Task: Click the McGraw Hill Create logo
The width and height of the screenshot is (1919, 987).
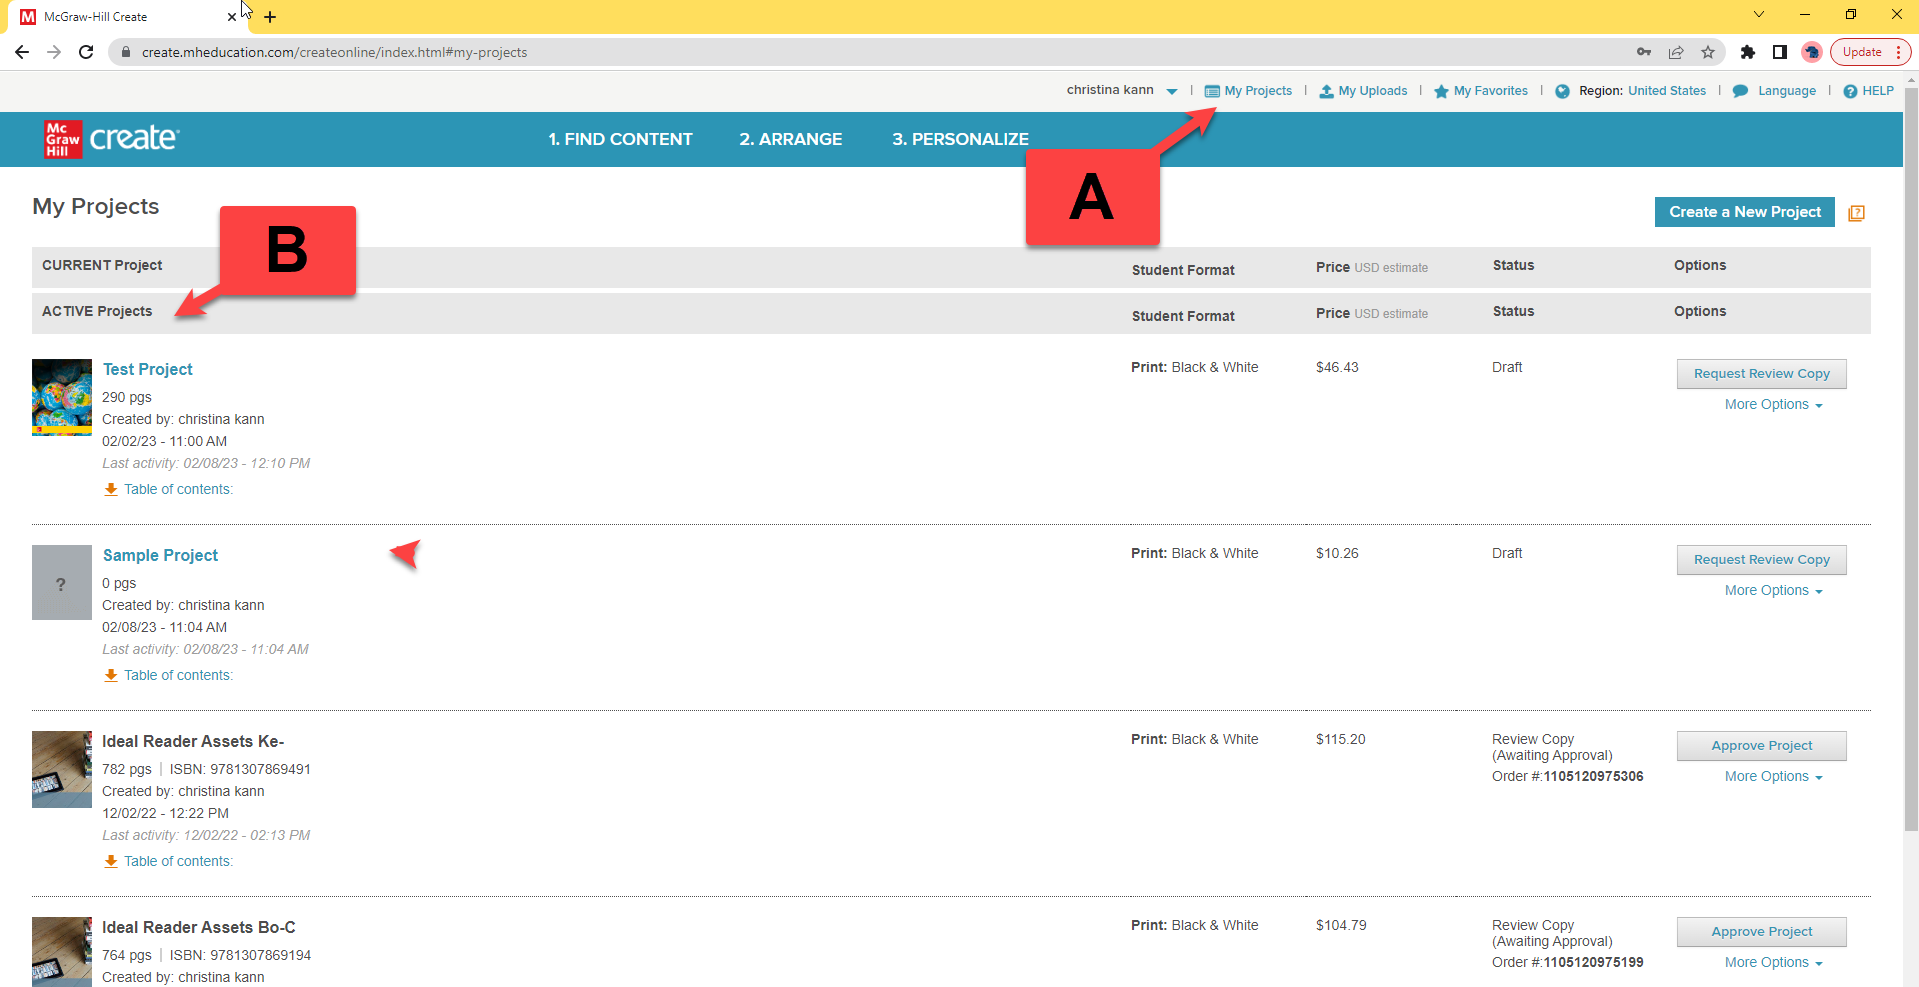Action: pos(111,139)
